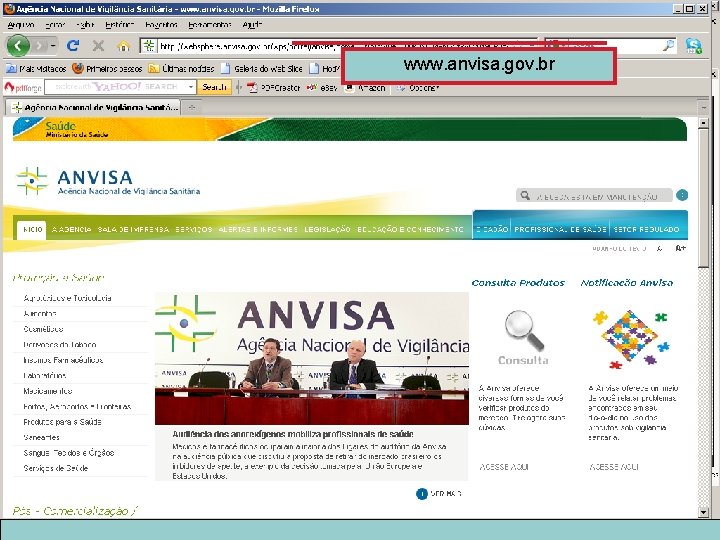Open the Ferramentas menu
The image size is (720, 540).
[210, 25]
